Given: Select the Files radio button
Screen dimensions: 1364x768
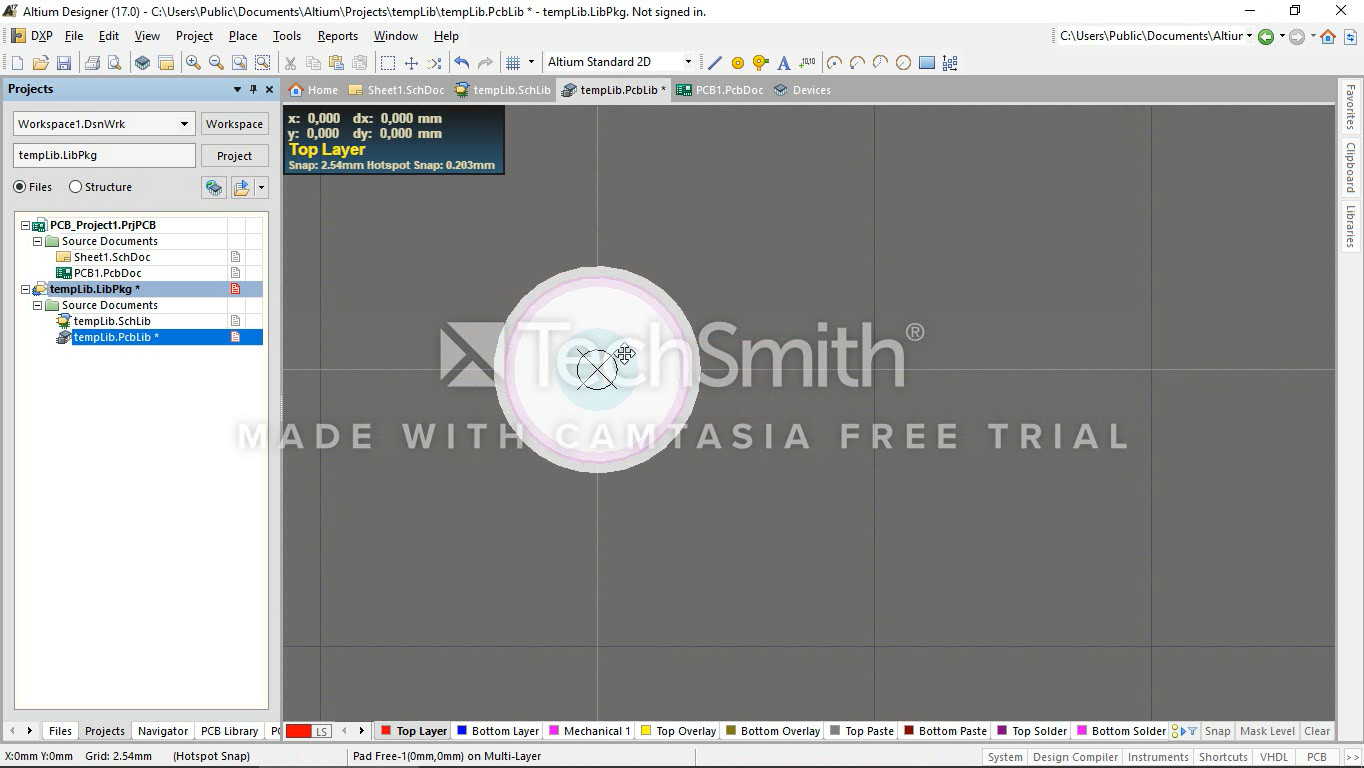Looking at the screenshot, I should coord(20,187).
